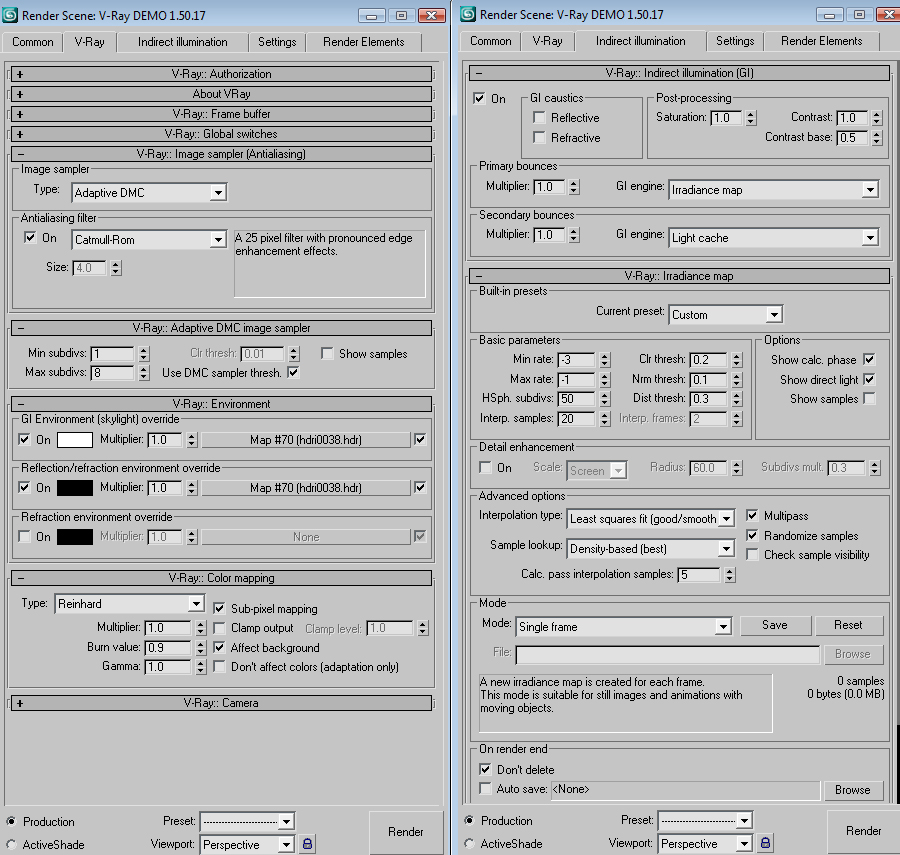Select the V-Ray tab in right window
The image size is (900, 855).
point(548,41)
